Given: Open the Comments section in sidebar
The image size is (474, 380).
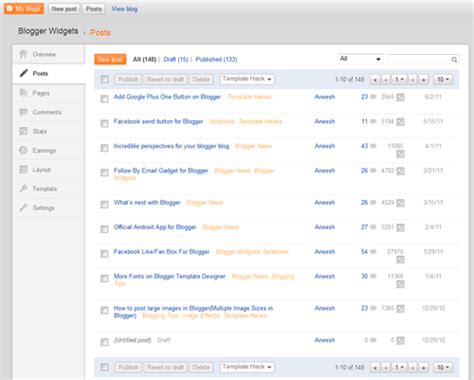Looking at the screenshot, I should coord(49,112).
